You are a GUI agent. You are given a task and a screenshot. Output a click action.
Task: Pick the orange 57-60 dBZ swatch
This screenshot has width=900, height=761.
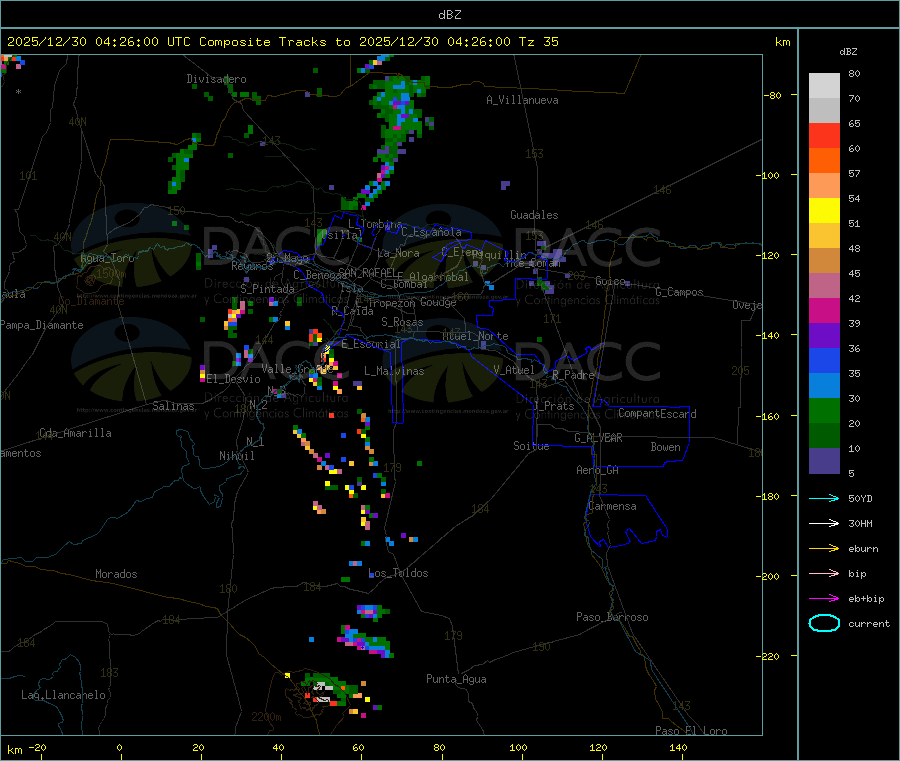click(x=824, y=161)
